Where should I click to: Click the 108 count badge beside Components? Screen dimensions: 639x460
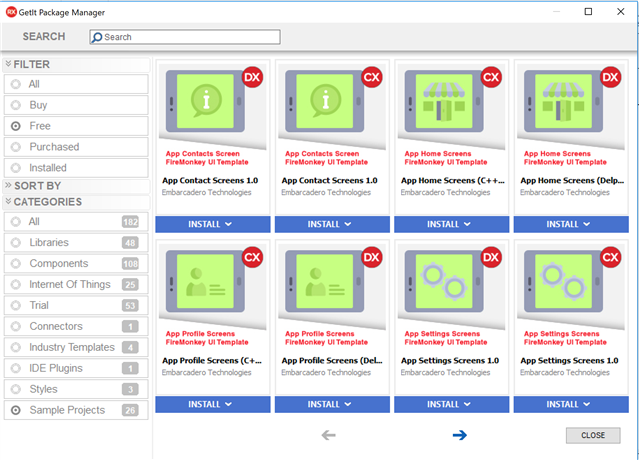[x=130, y=264]
